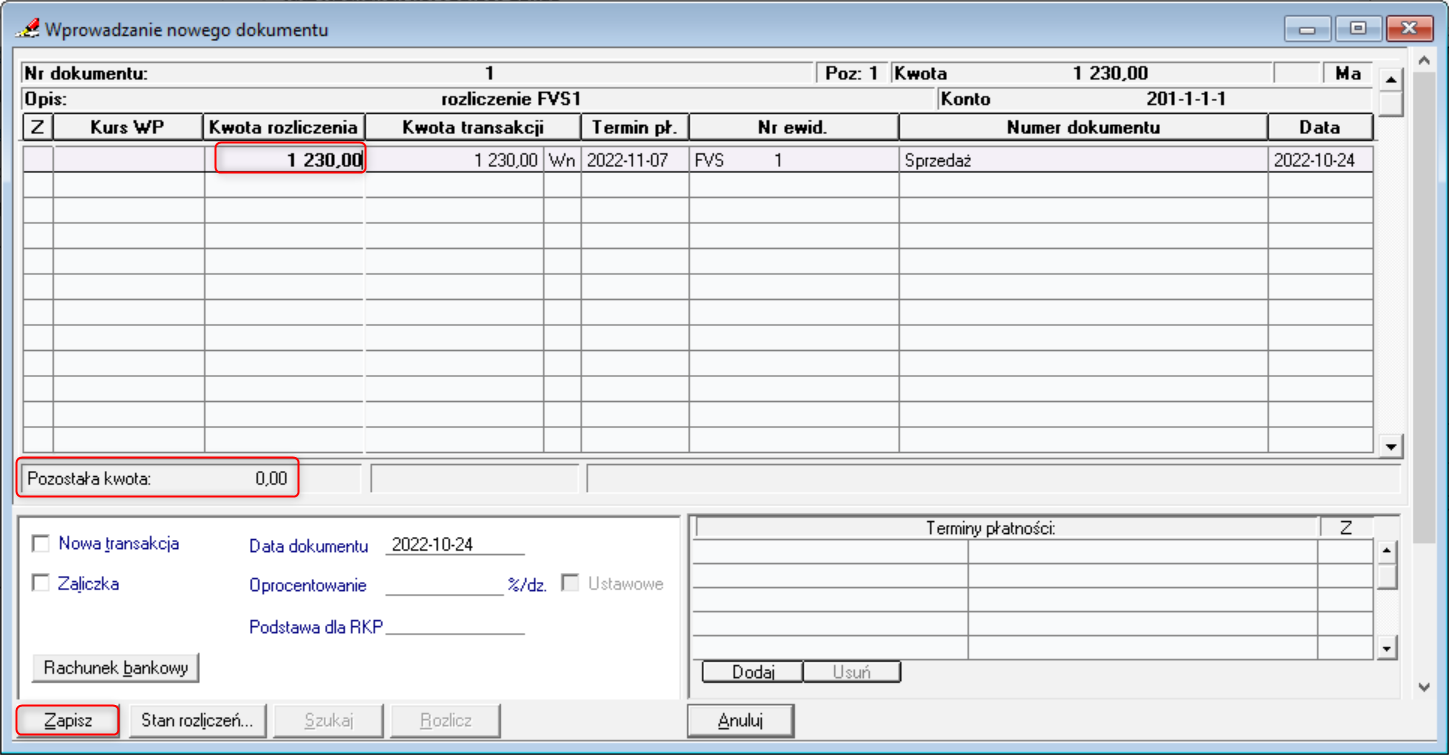Cancel with the Anuluj button
The height and width of the screenshot is (755, 1449).
741,721
